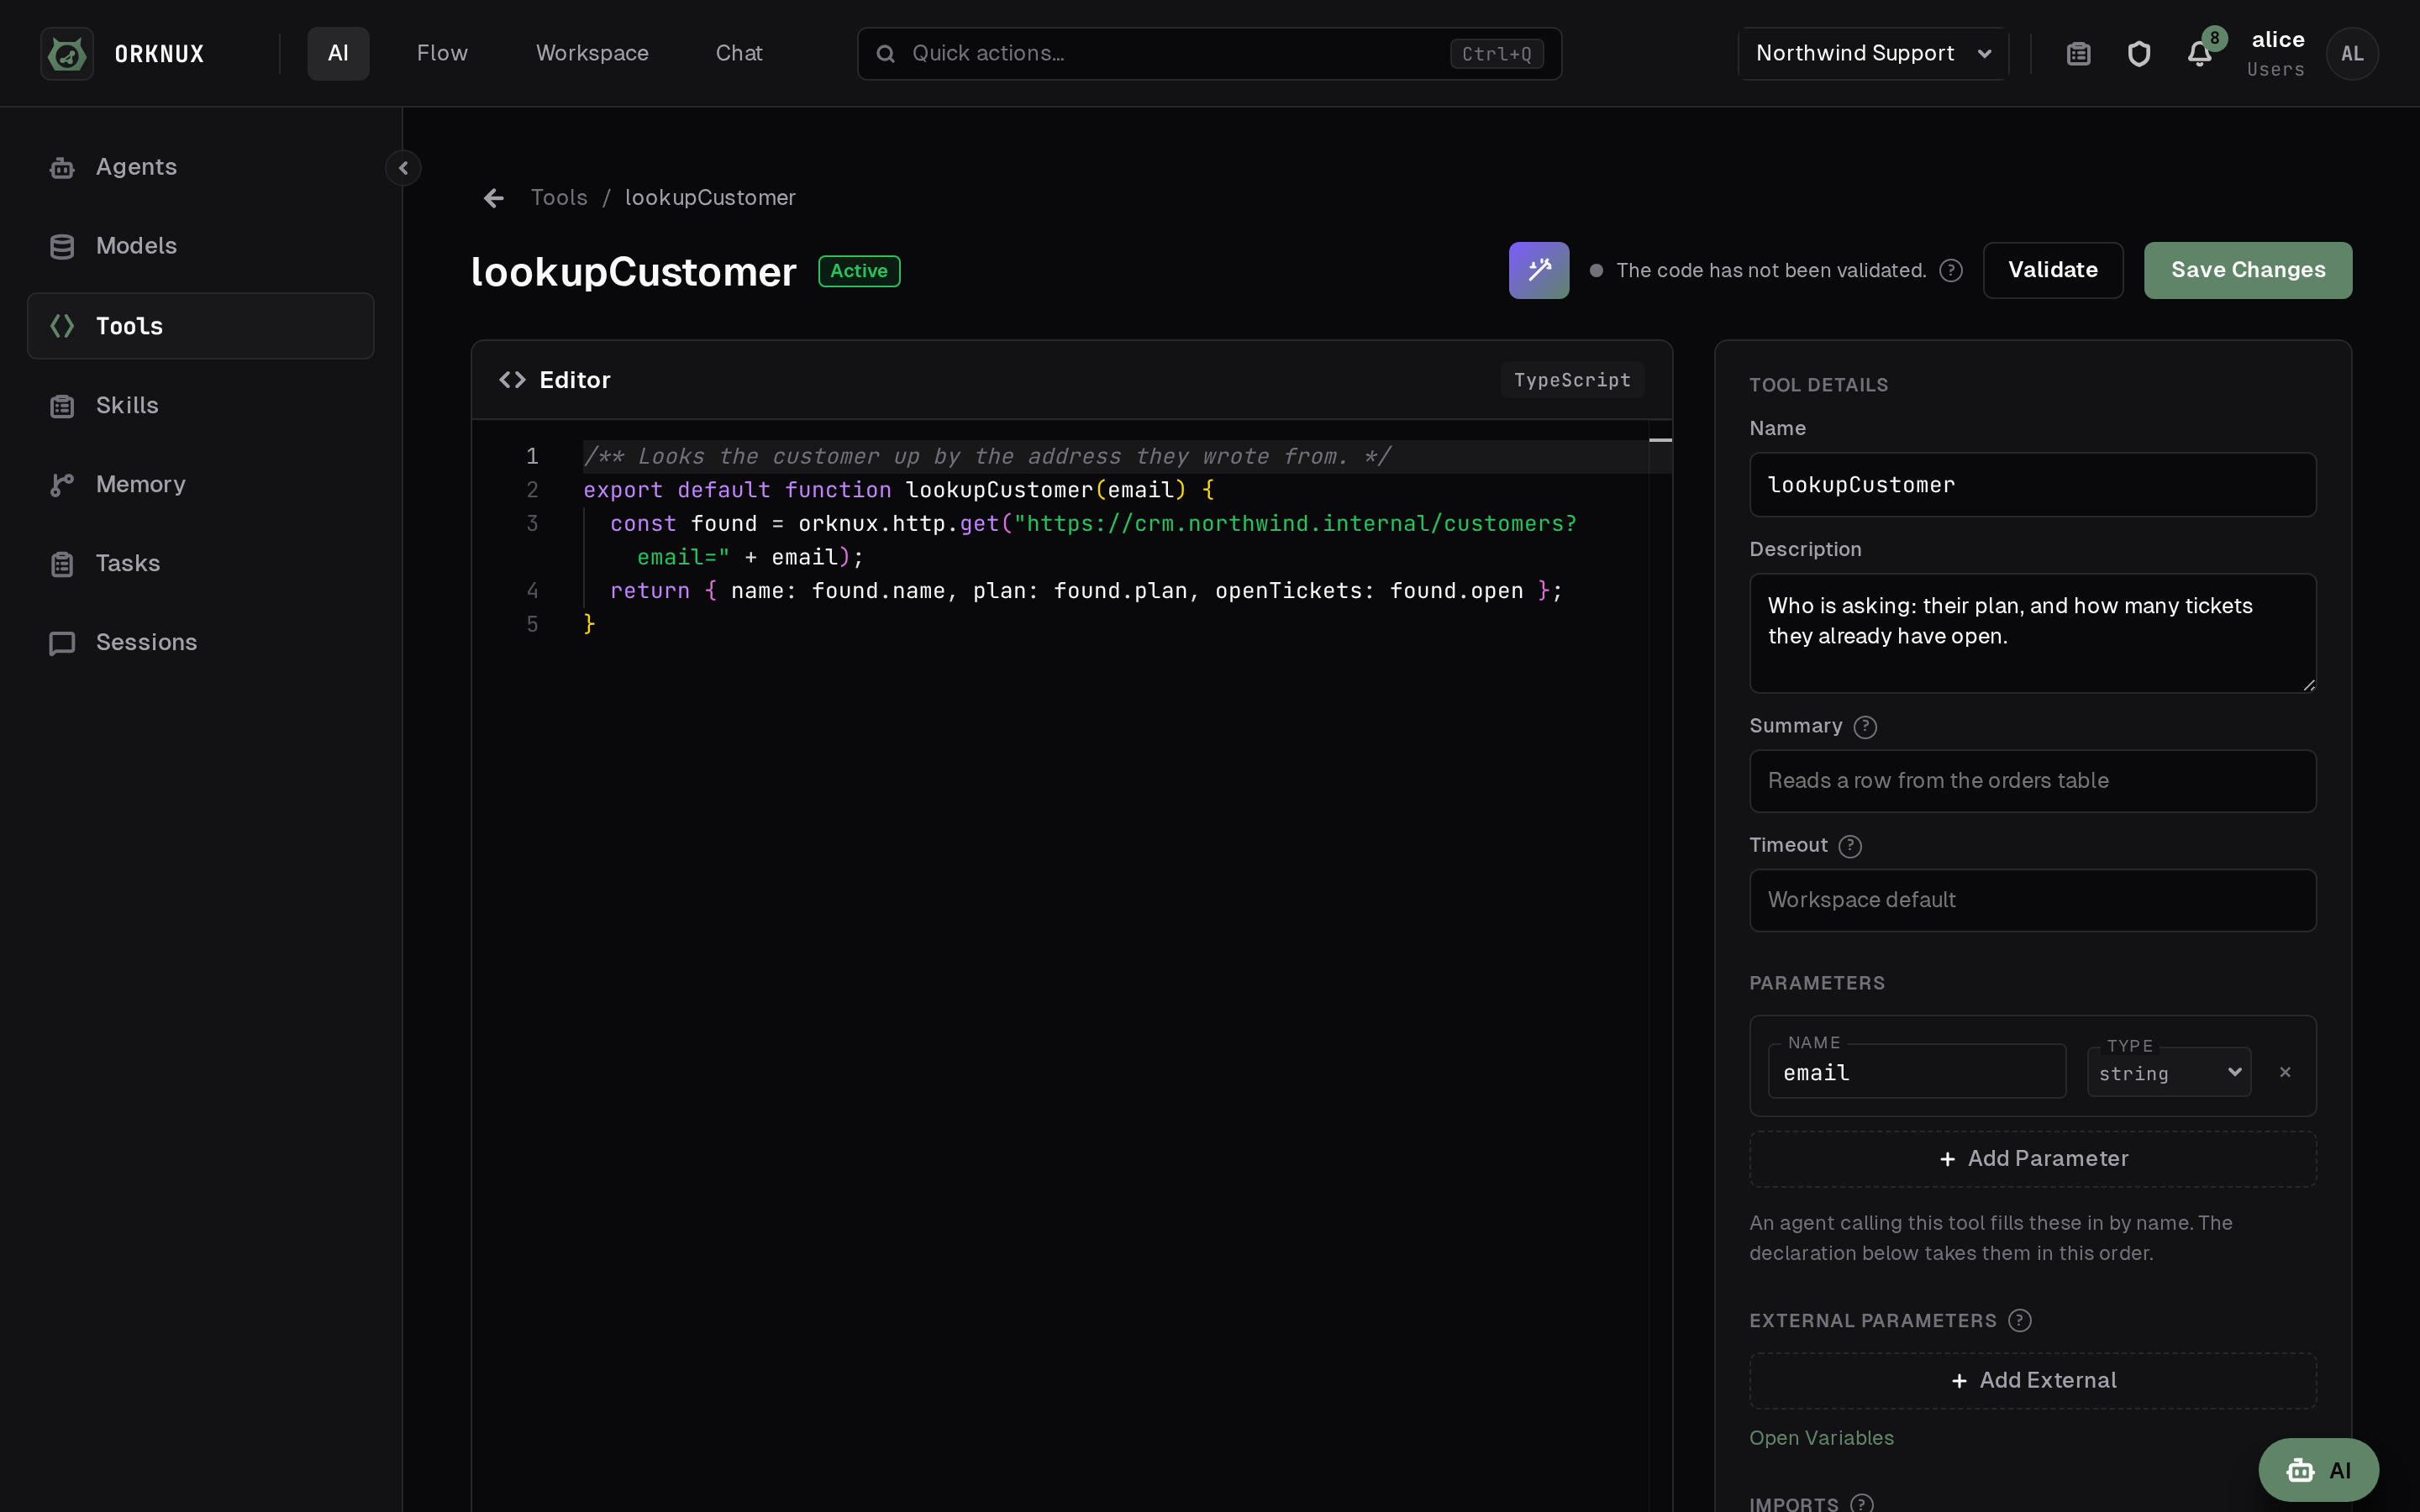Click the purple magic wand AI button

(x=1539, y=270)
